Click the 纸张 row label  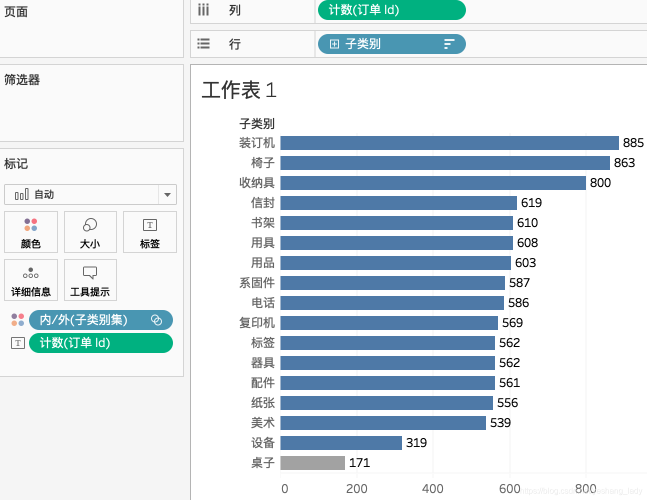pyautogui.click(x=263, y=403)
